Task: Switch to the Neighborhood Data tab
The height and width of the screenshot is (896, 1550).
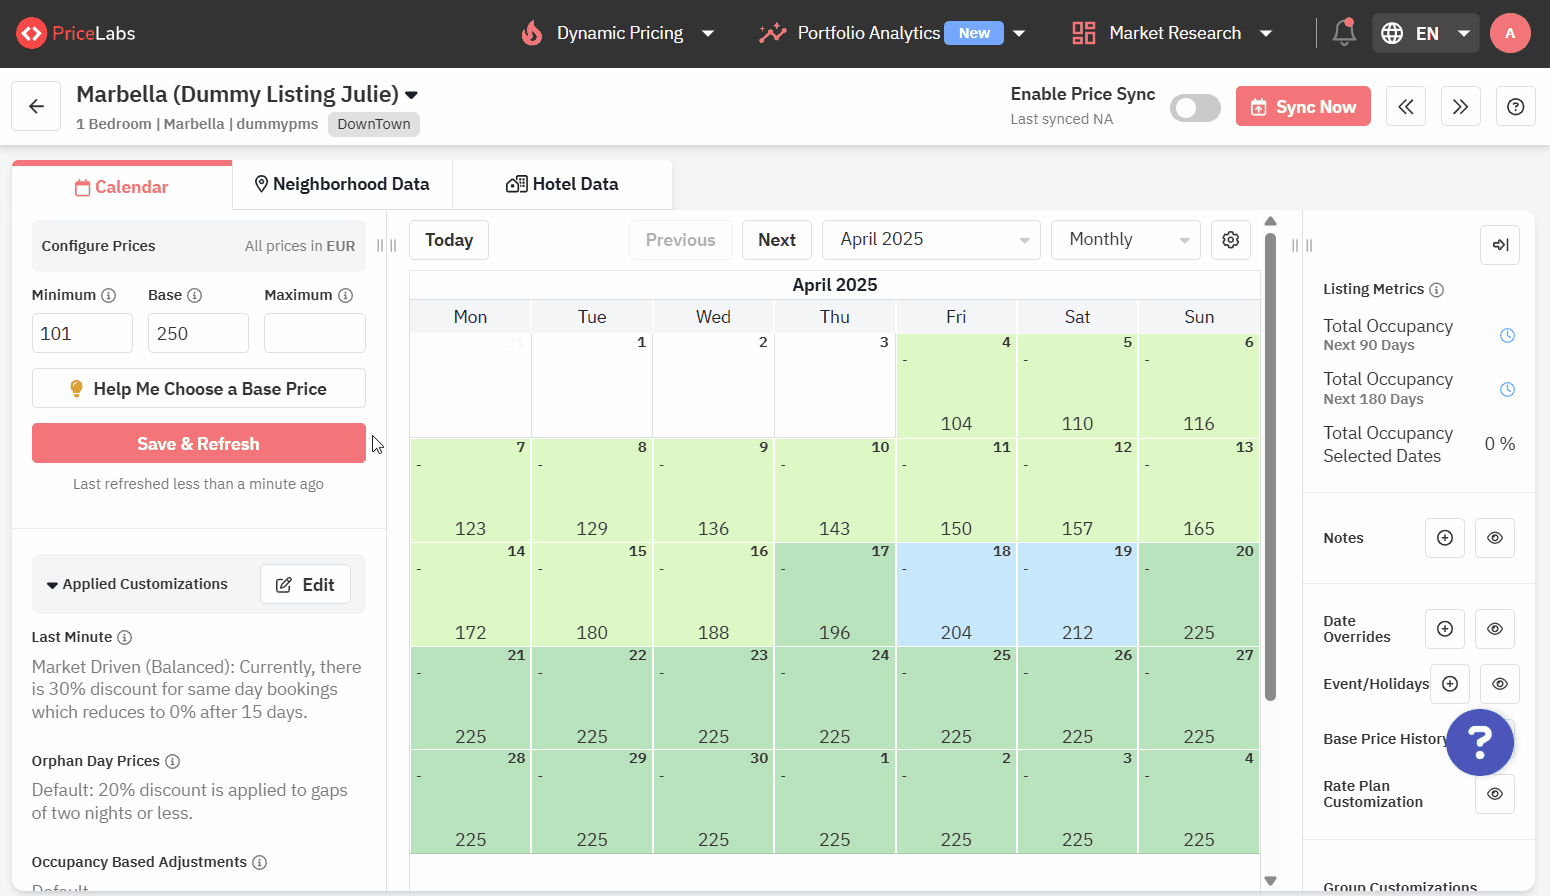Action: (x=342, y=185)
